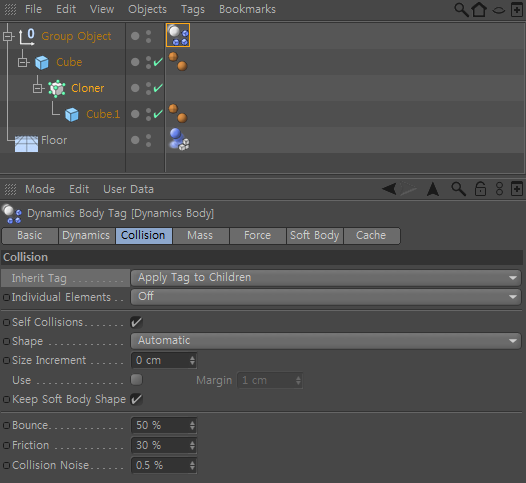
Task: Click the back arrow in Attribute Manager
Action: pyautogui.click(x=389, y=189)
